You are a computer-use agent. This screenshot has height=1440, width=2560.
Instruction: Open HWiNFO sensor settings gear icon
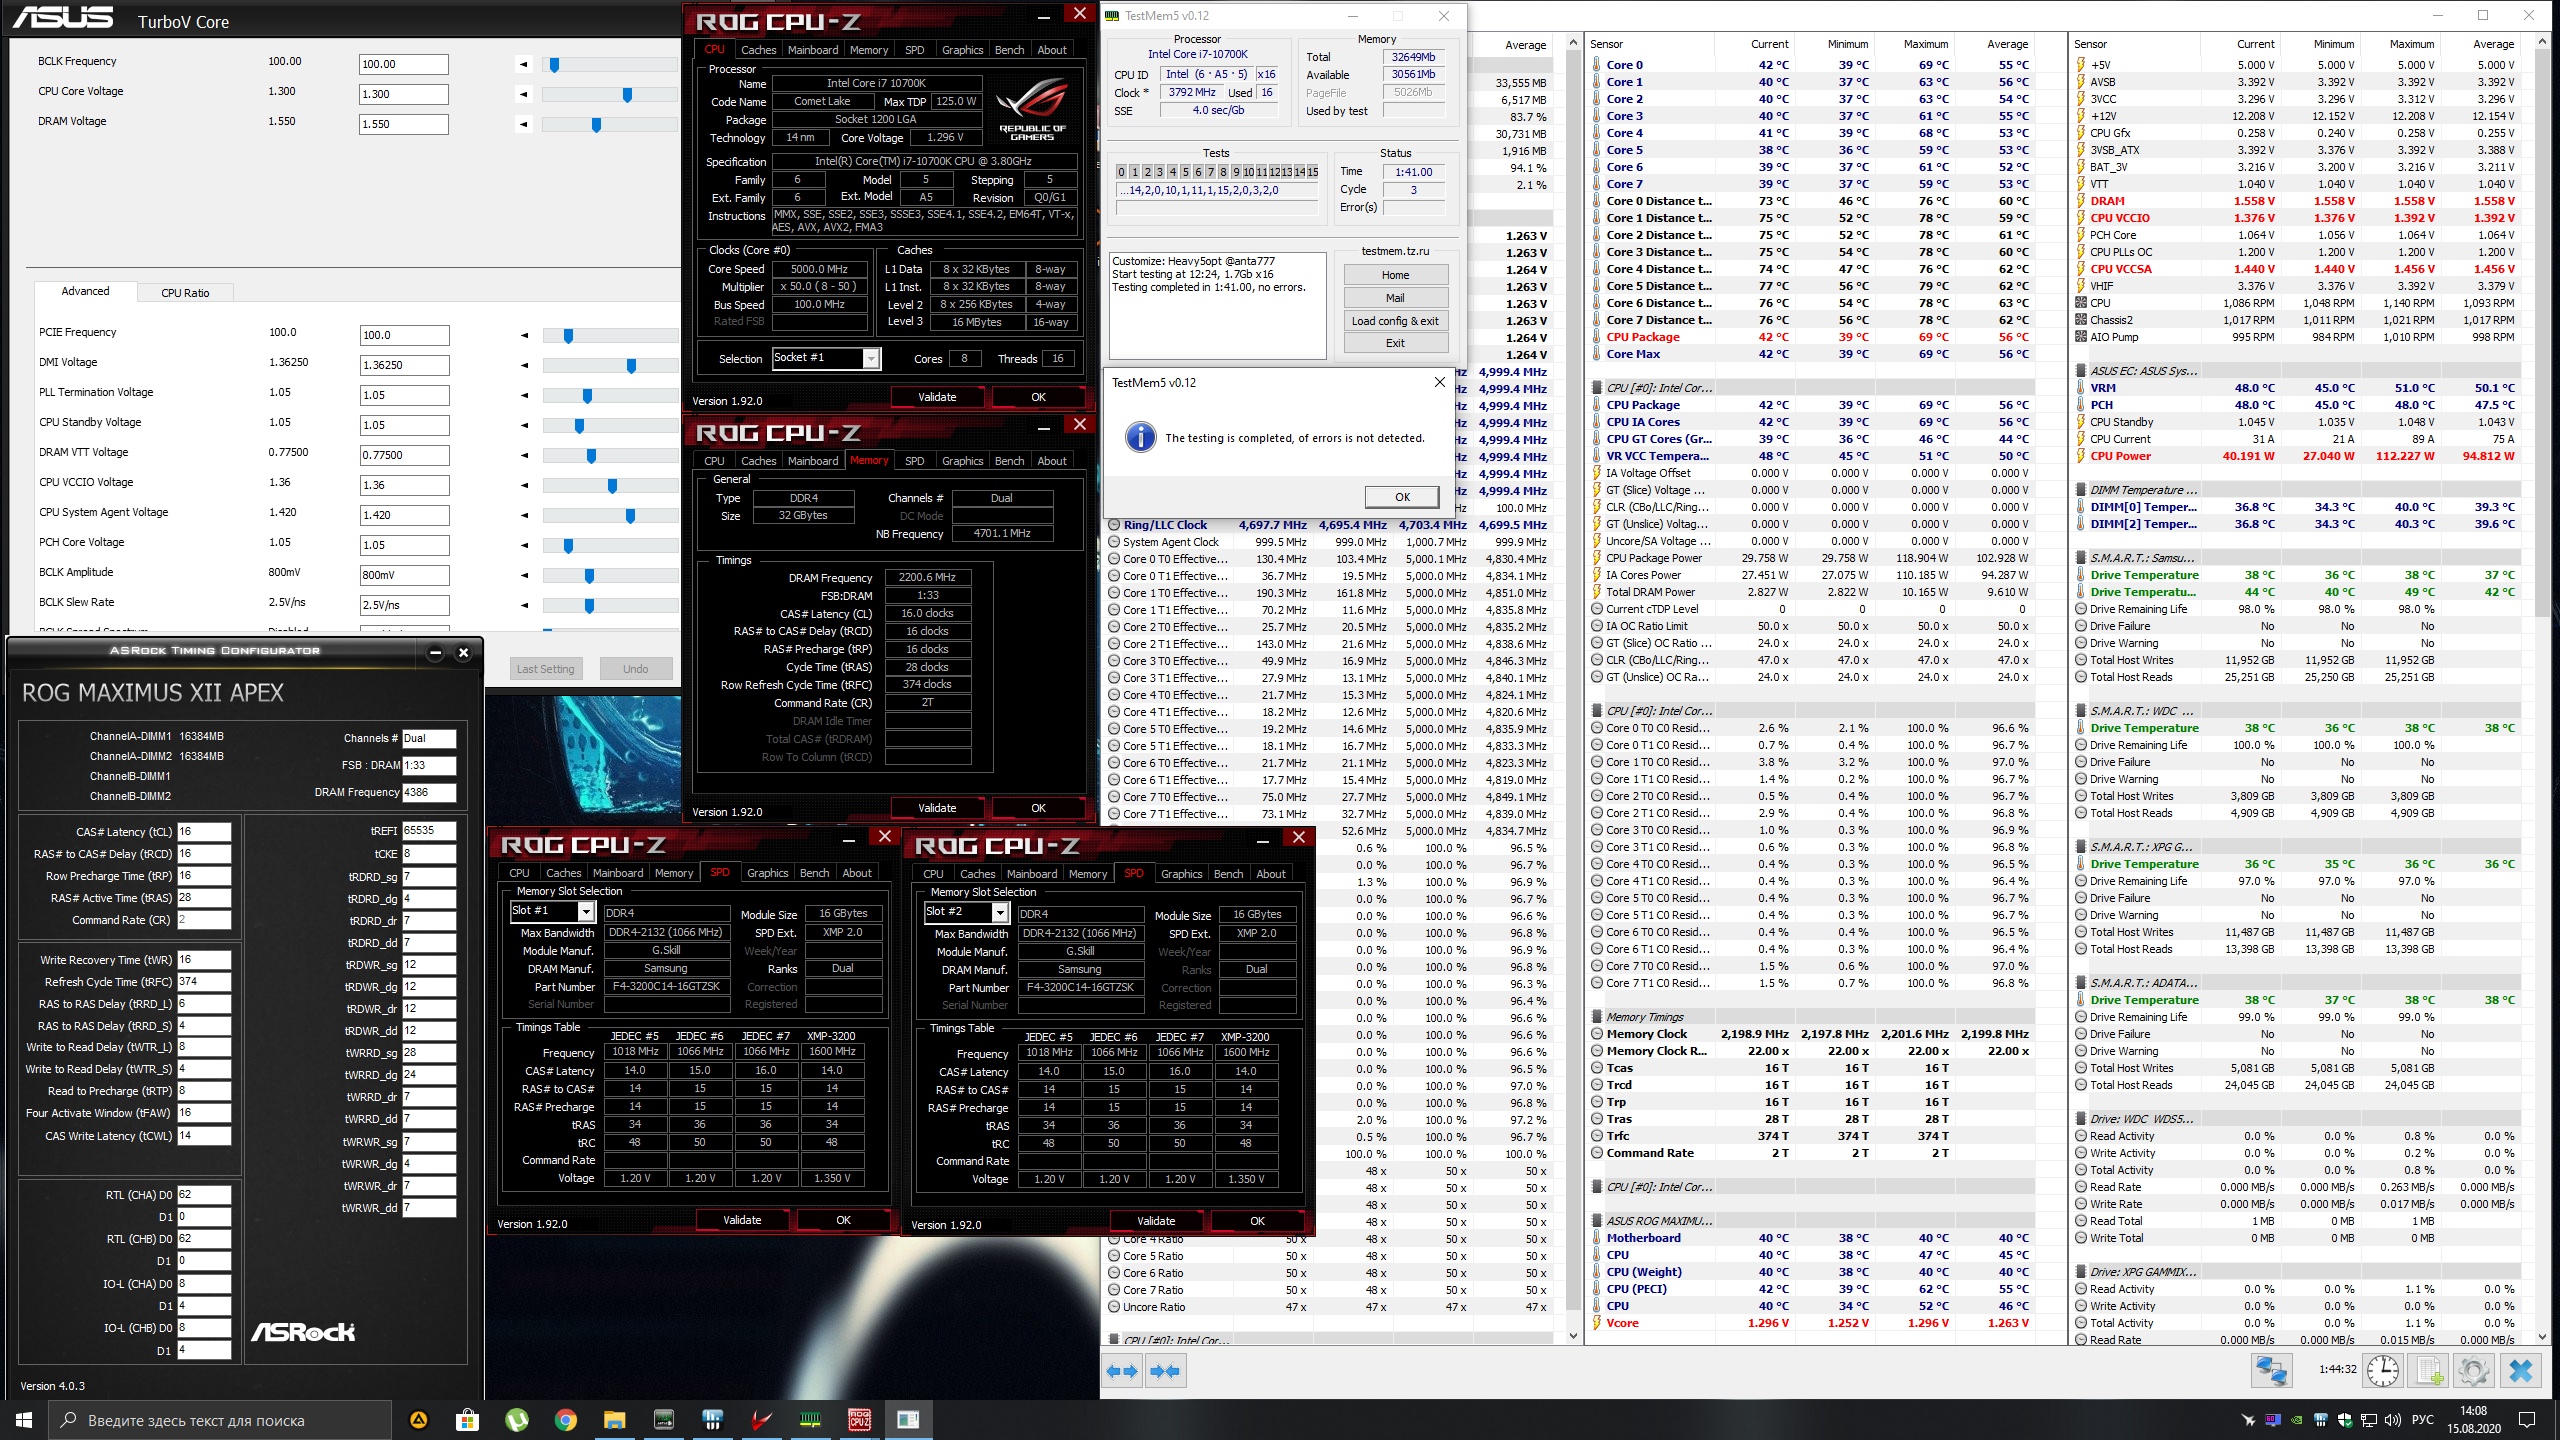click(2473, 1370)
